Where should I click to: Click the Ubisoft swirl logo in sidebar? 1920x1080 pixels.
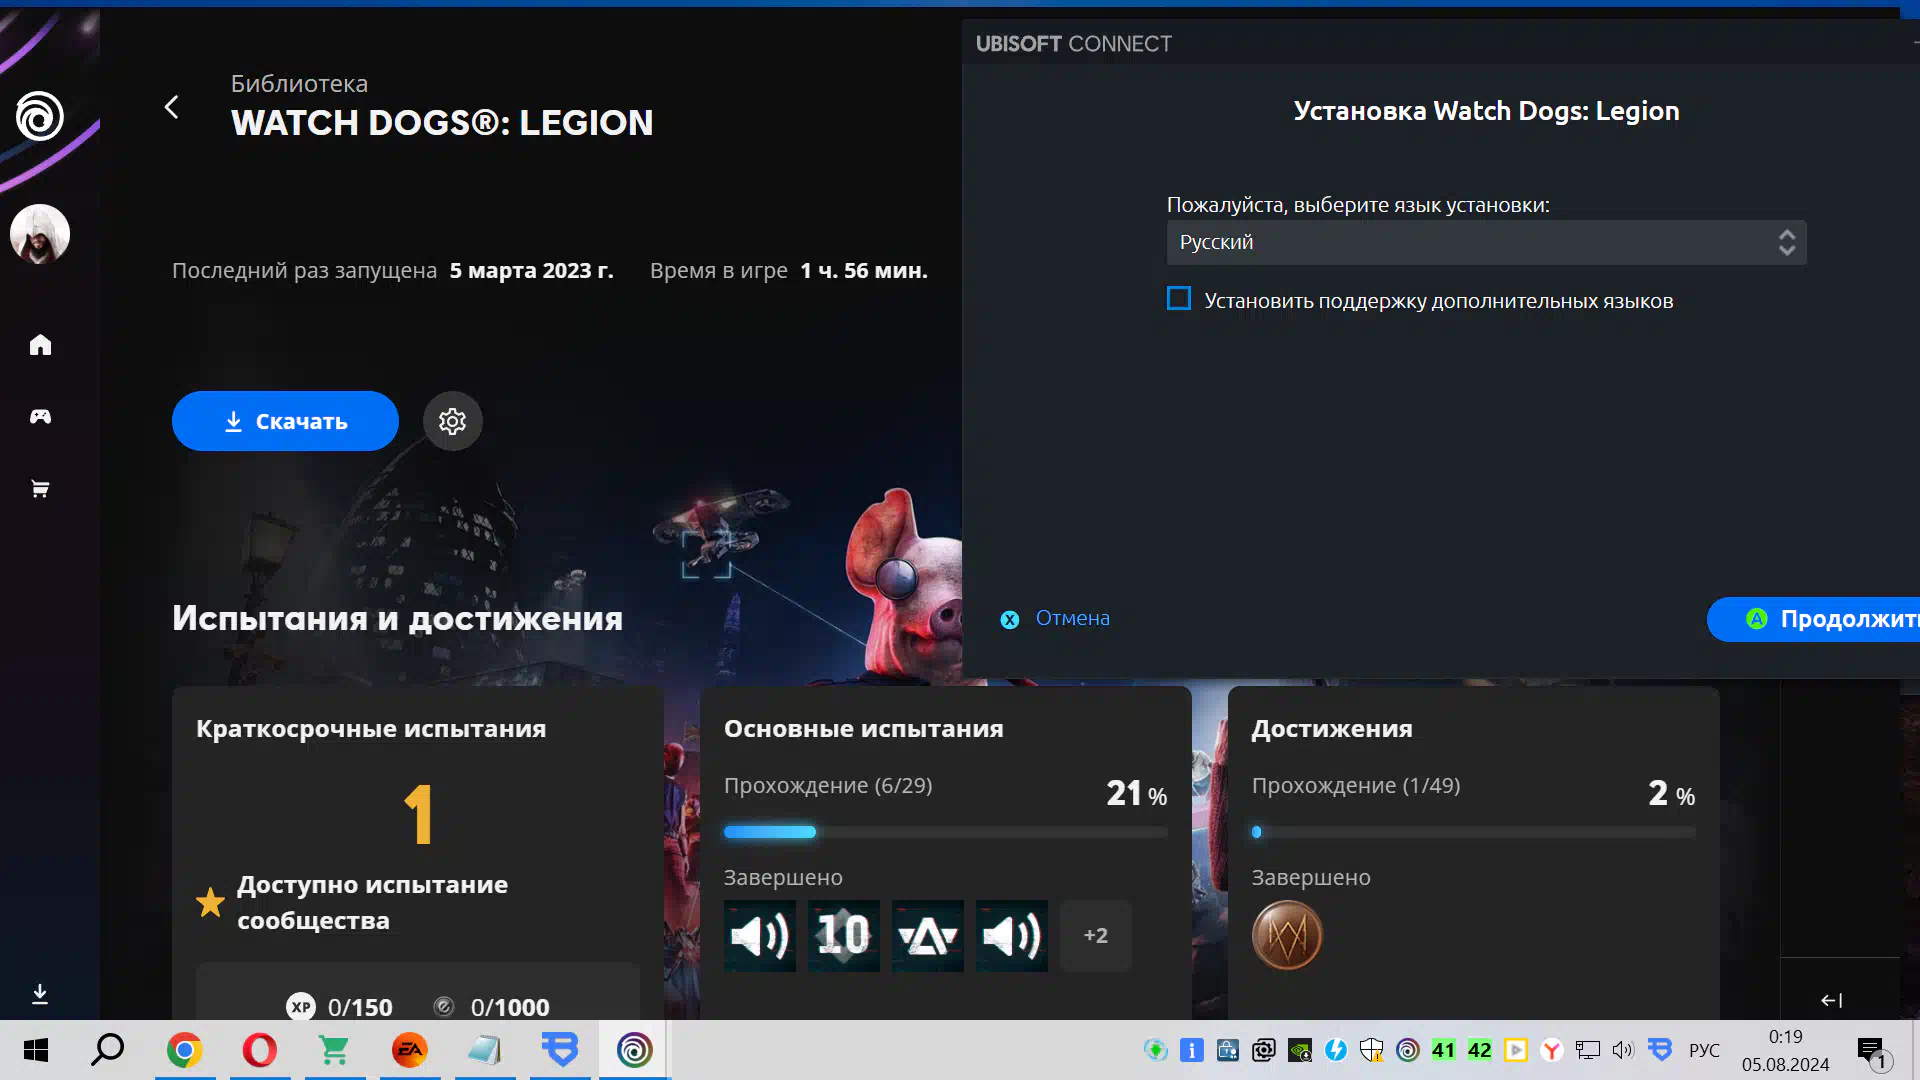pos(40,116)
